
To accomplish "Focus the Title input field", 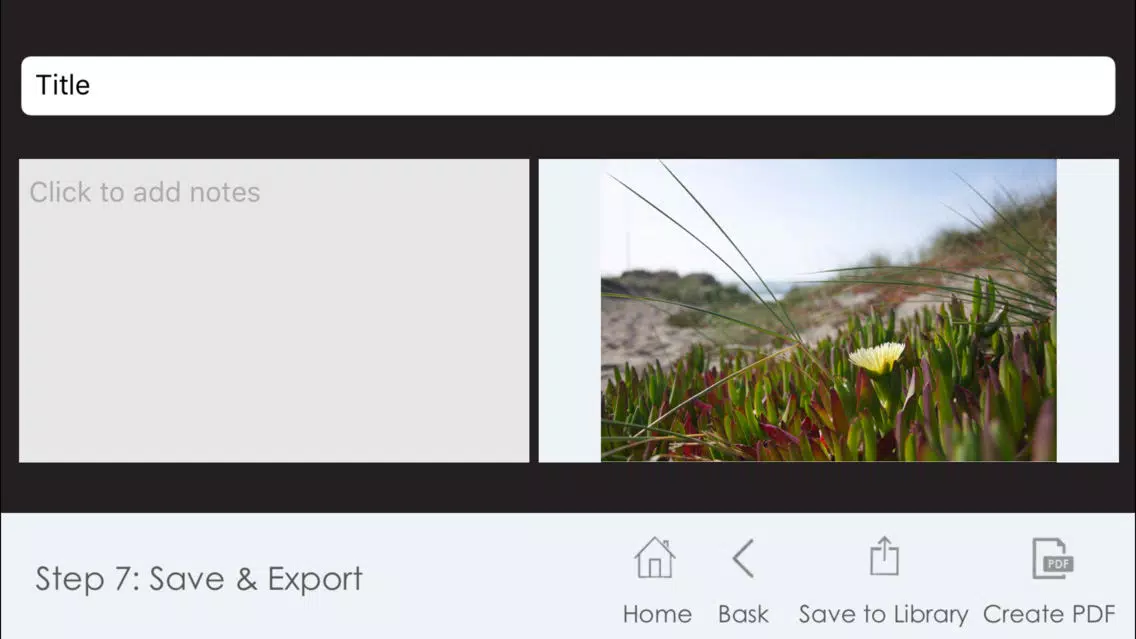I will point(568,85).
